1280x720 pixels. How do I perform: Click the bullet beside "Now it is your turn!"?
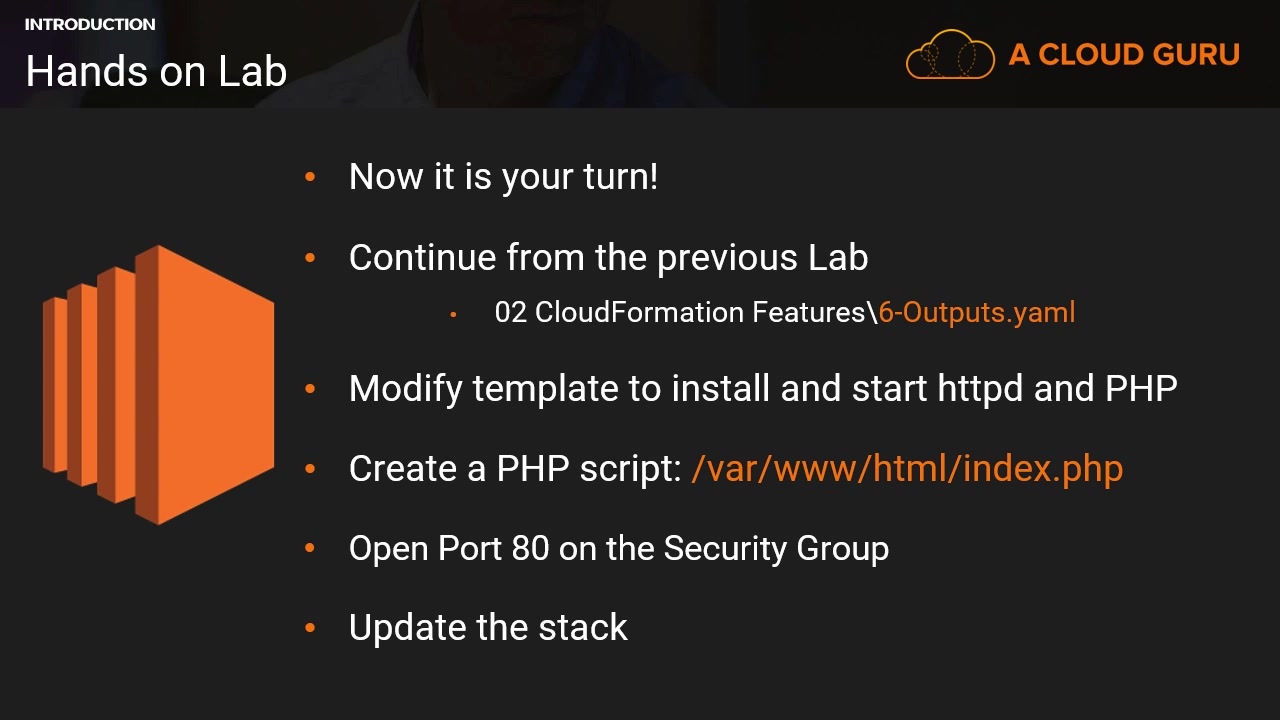click(x=310, y=177)
